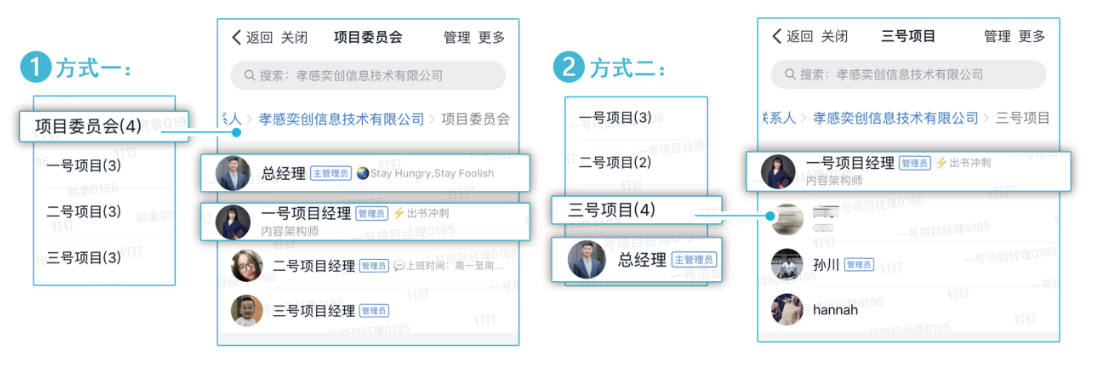Select 一号项目(3) in the first list

(84, 166)
